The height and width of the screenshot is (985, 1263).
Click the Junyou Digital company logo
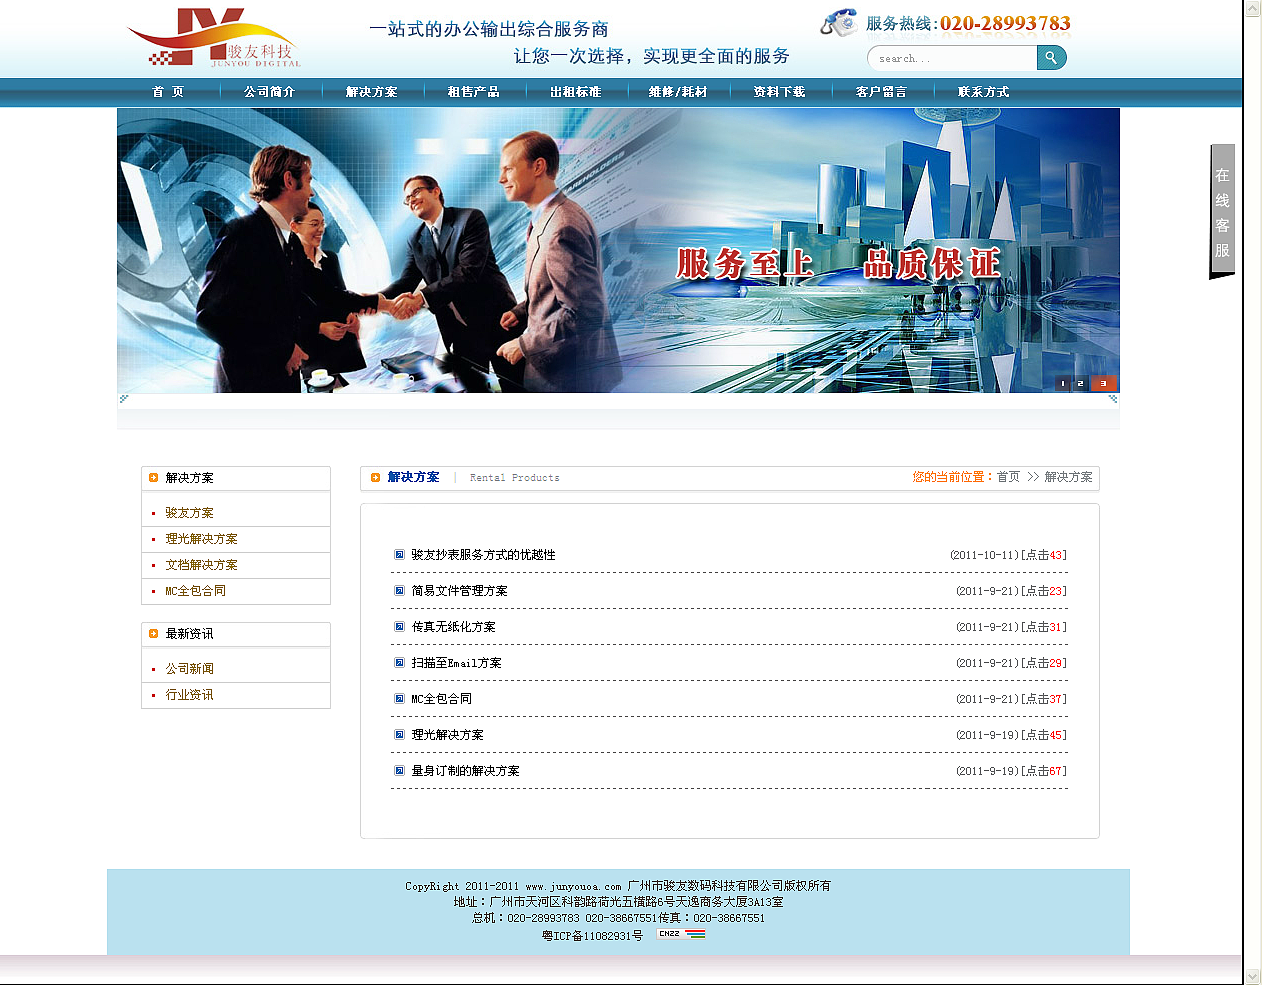pos(214,38)
